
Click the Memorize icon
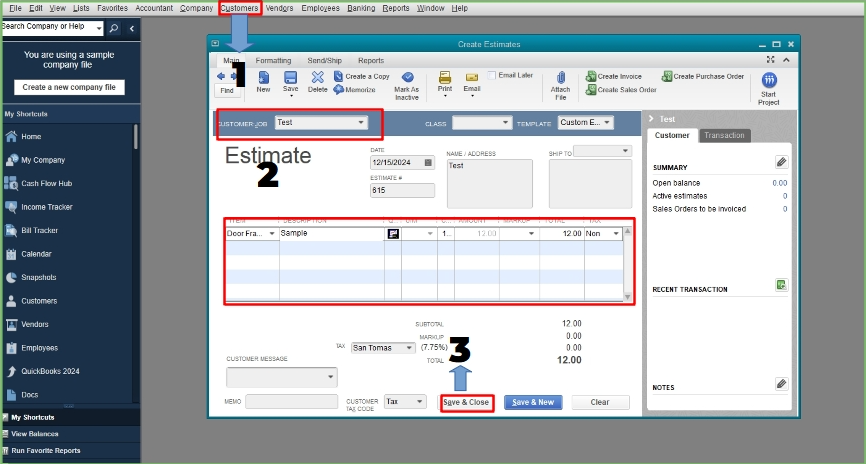tap(339, 89)
